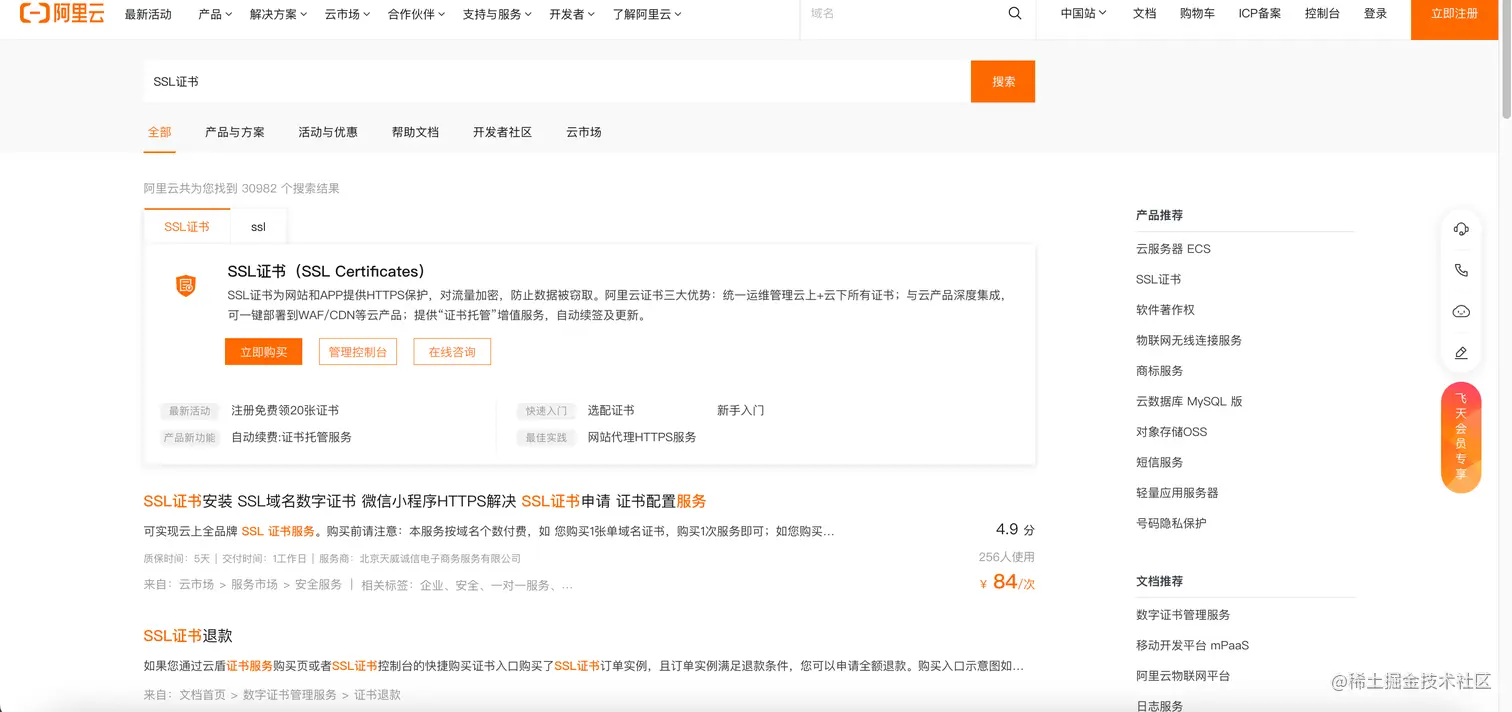Image resolution: width=1512 pixels, height=712 pixels.
Task: Open the 购物车 link
Action: (1197, 14)
